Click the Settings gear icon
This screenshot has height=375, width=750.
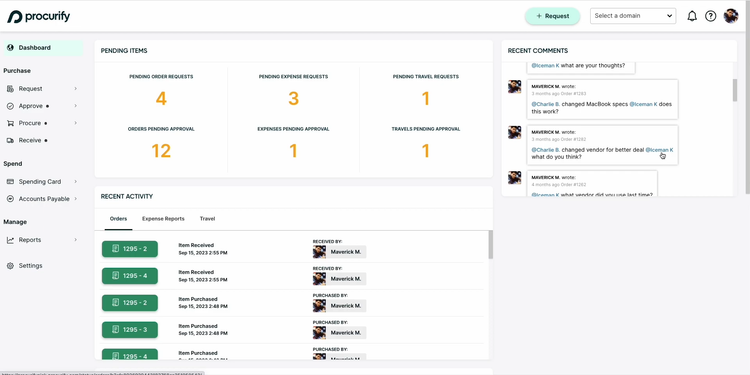[11, 266]
